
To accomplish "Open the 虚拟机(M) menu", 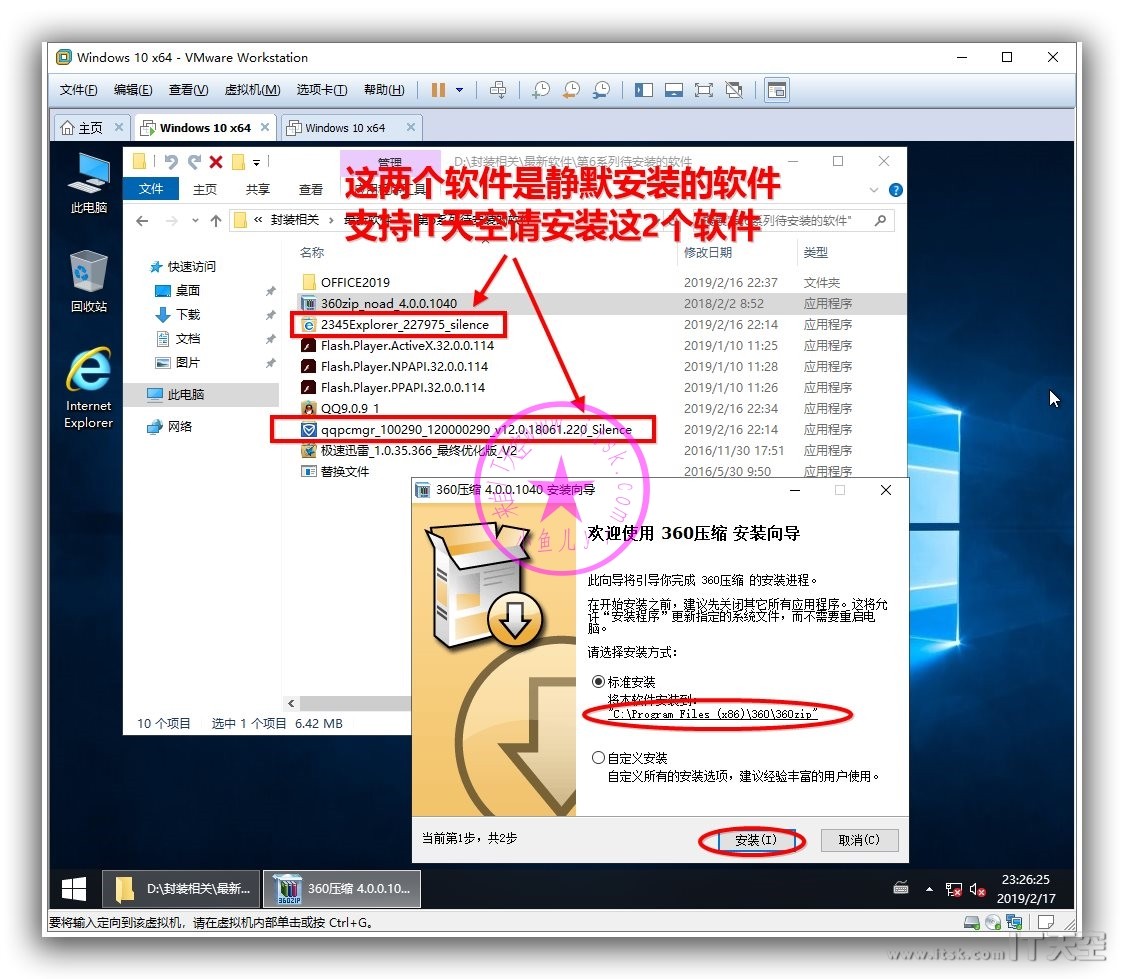I will click(x=252, y=90).
